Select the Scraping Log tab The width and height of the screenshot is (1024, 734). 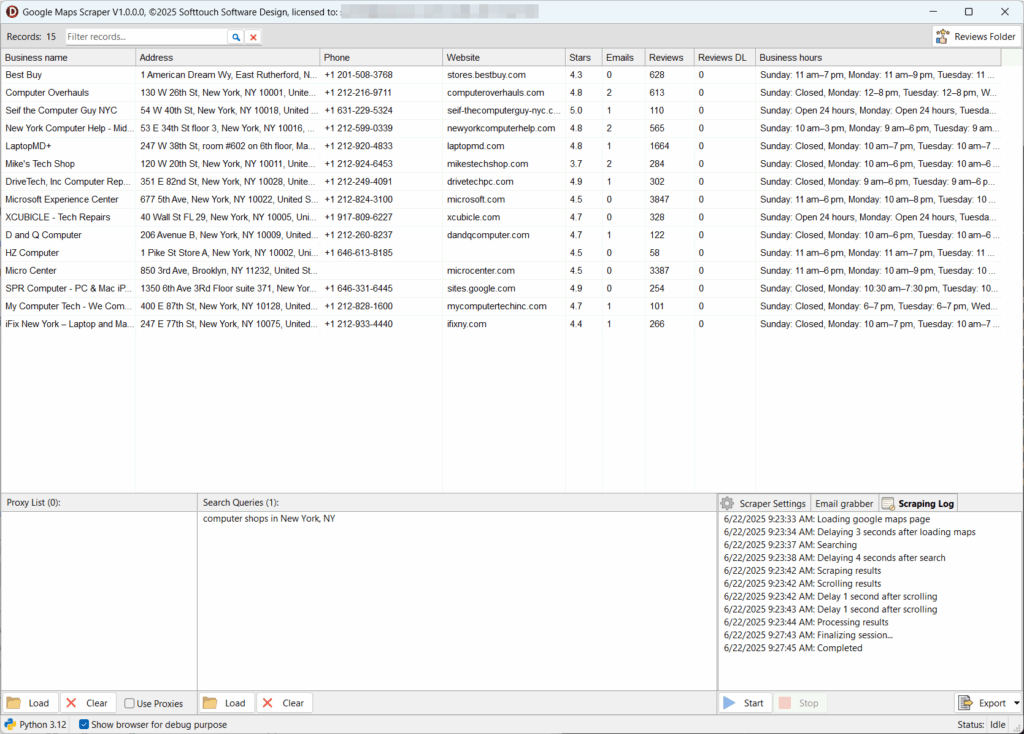point(918,503)
